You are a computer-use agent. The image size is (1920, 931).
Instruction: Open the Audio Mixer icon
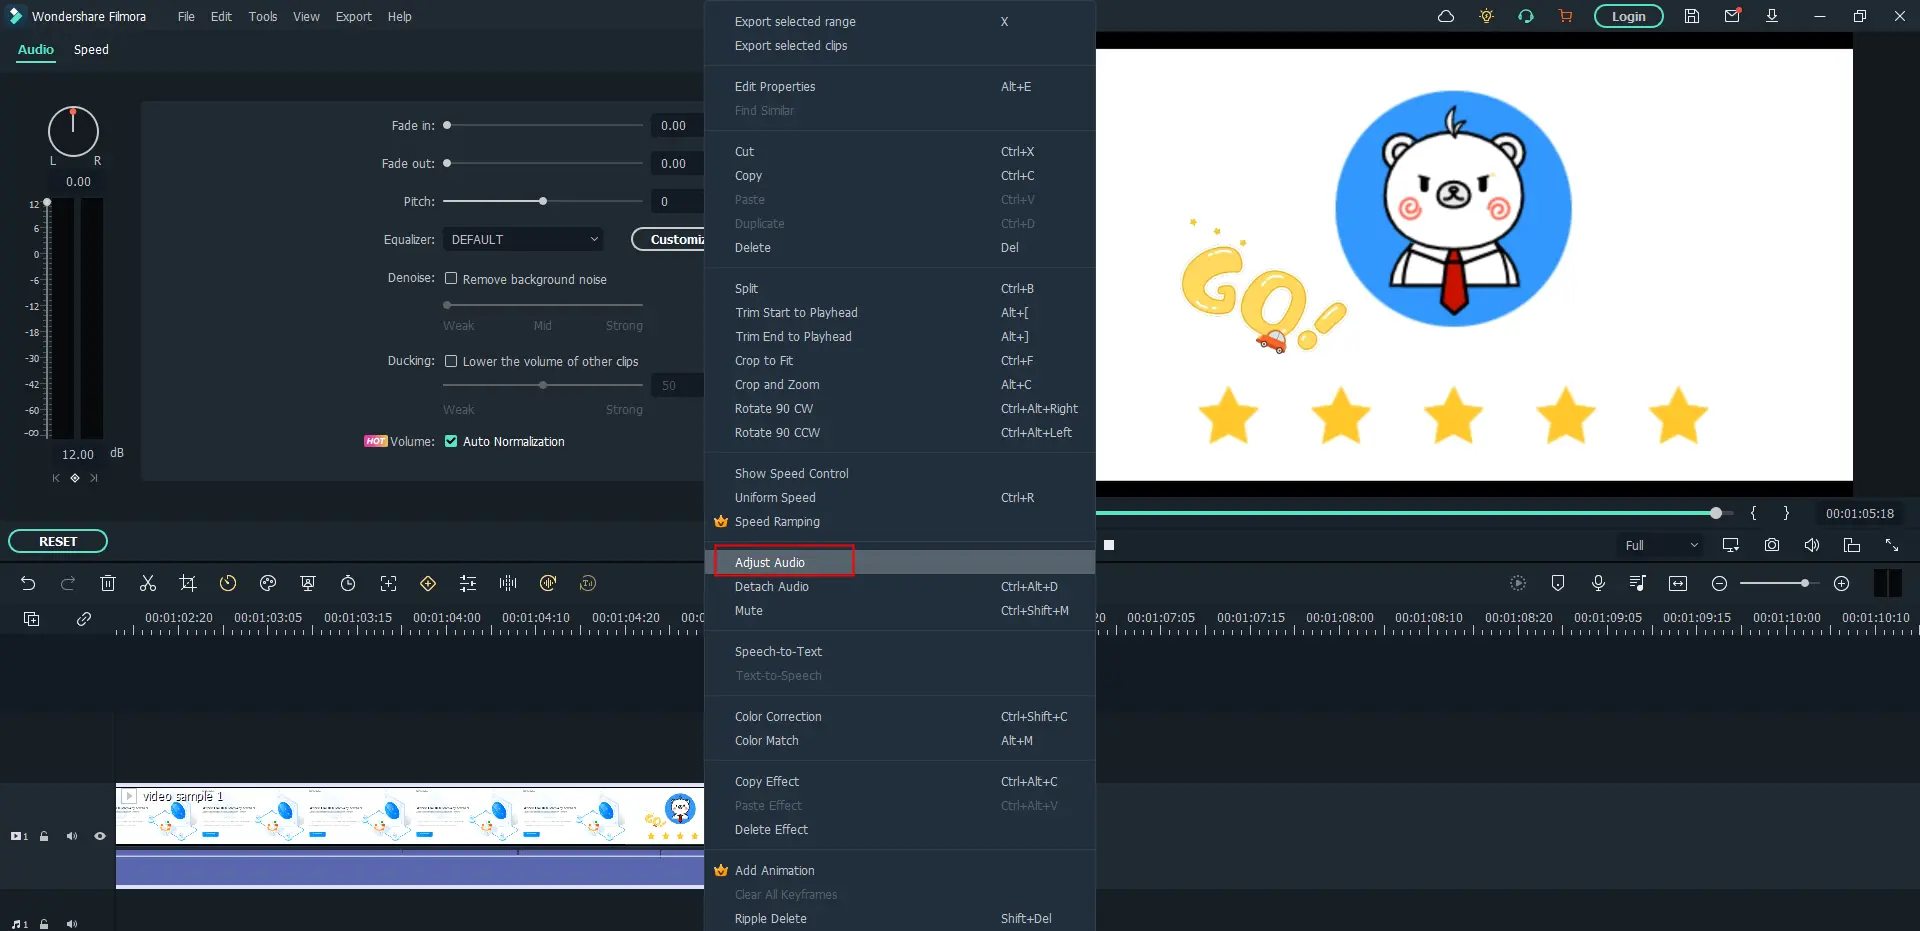click(x=1637, y=583)
